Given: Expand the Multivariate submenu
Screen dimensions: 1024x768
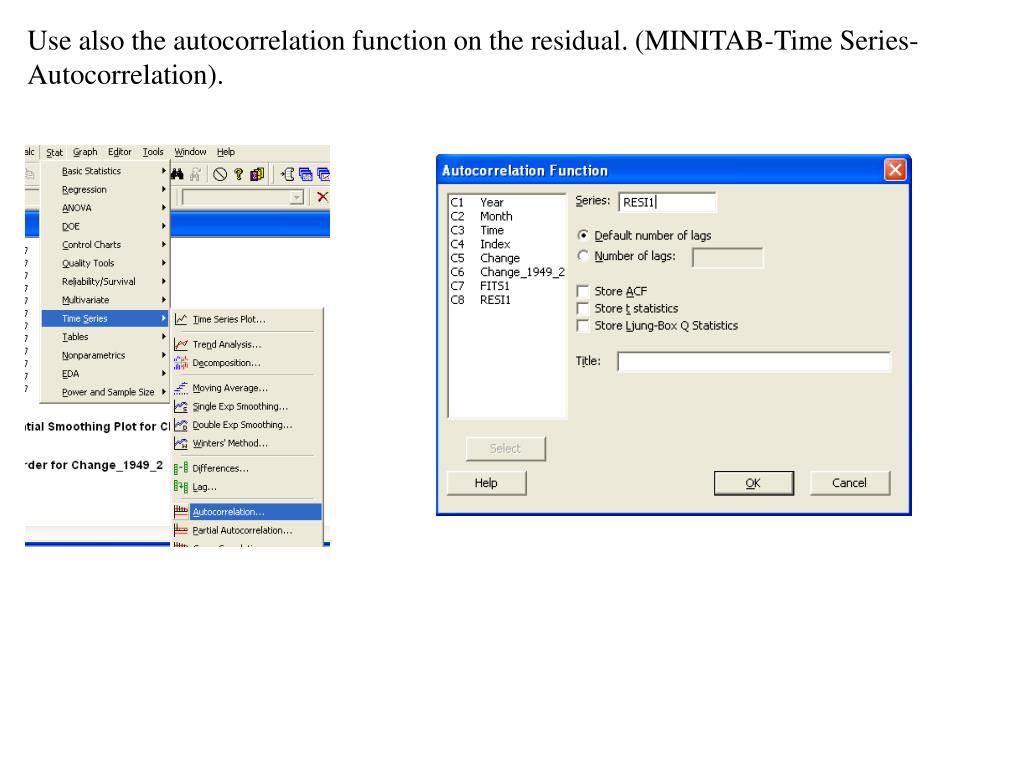Looking at the screenshot, I should (x=104, y=300).
